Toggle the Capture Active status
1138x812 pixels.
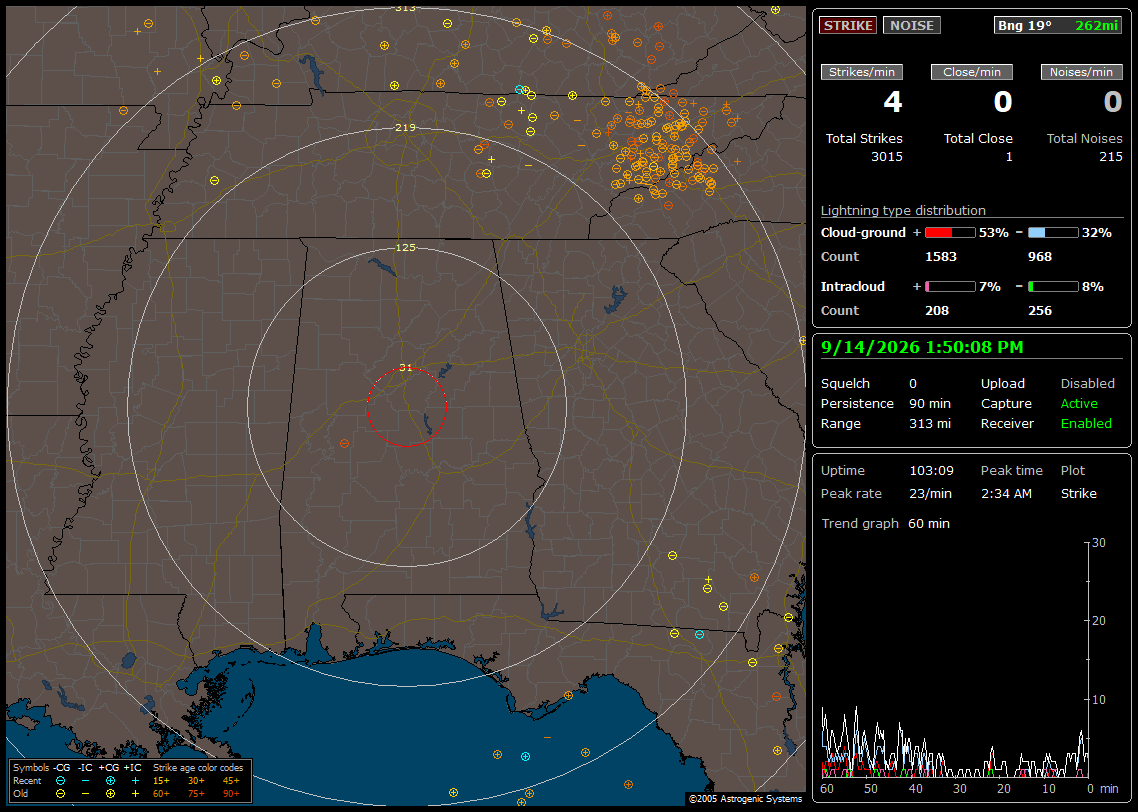point(1079,403)
